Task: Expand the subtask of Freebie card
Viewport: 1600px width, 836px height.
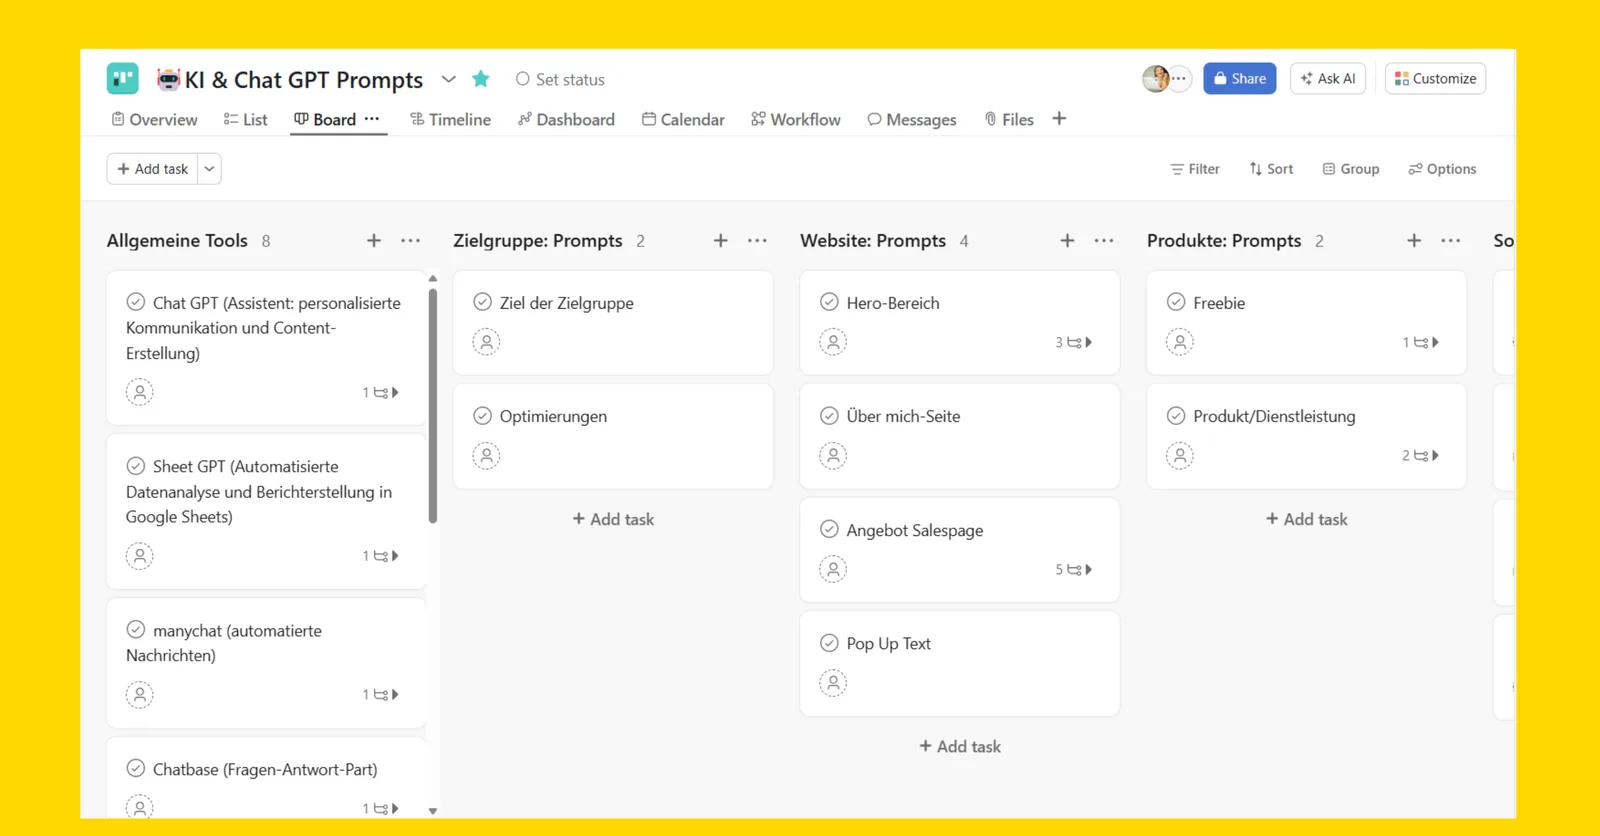Action: click(1421, 342)
